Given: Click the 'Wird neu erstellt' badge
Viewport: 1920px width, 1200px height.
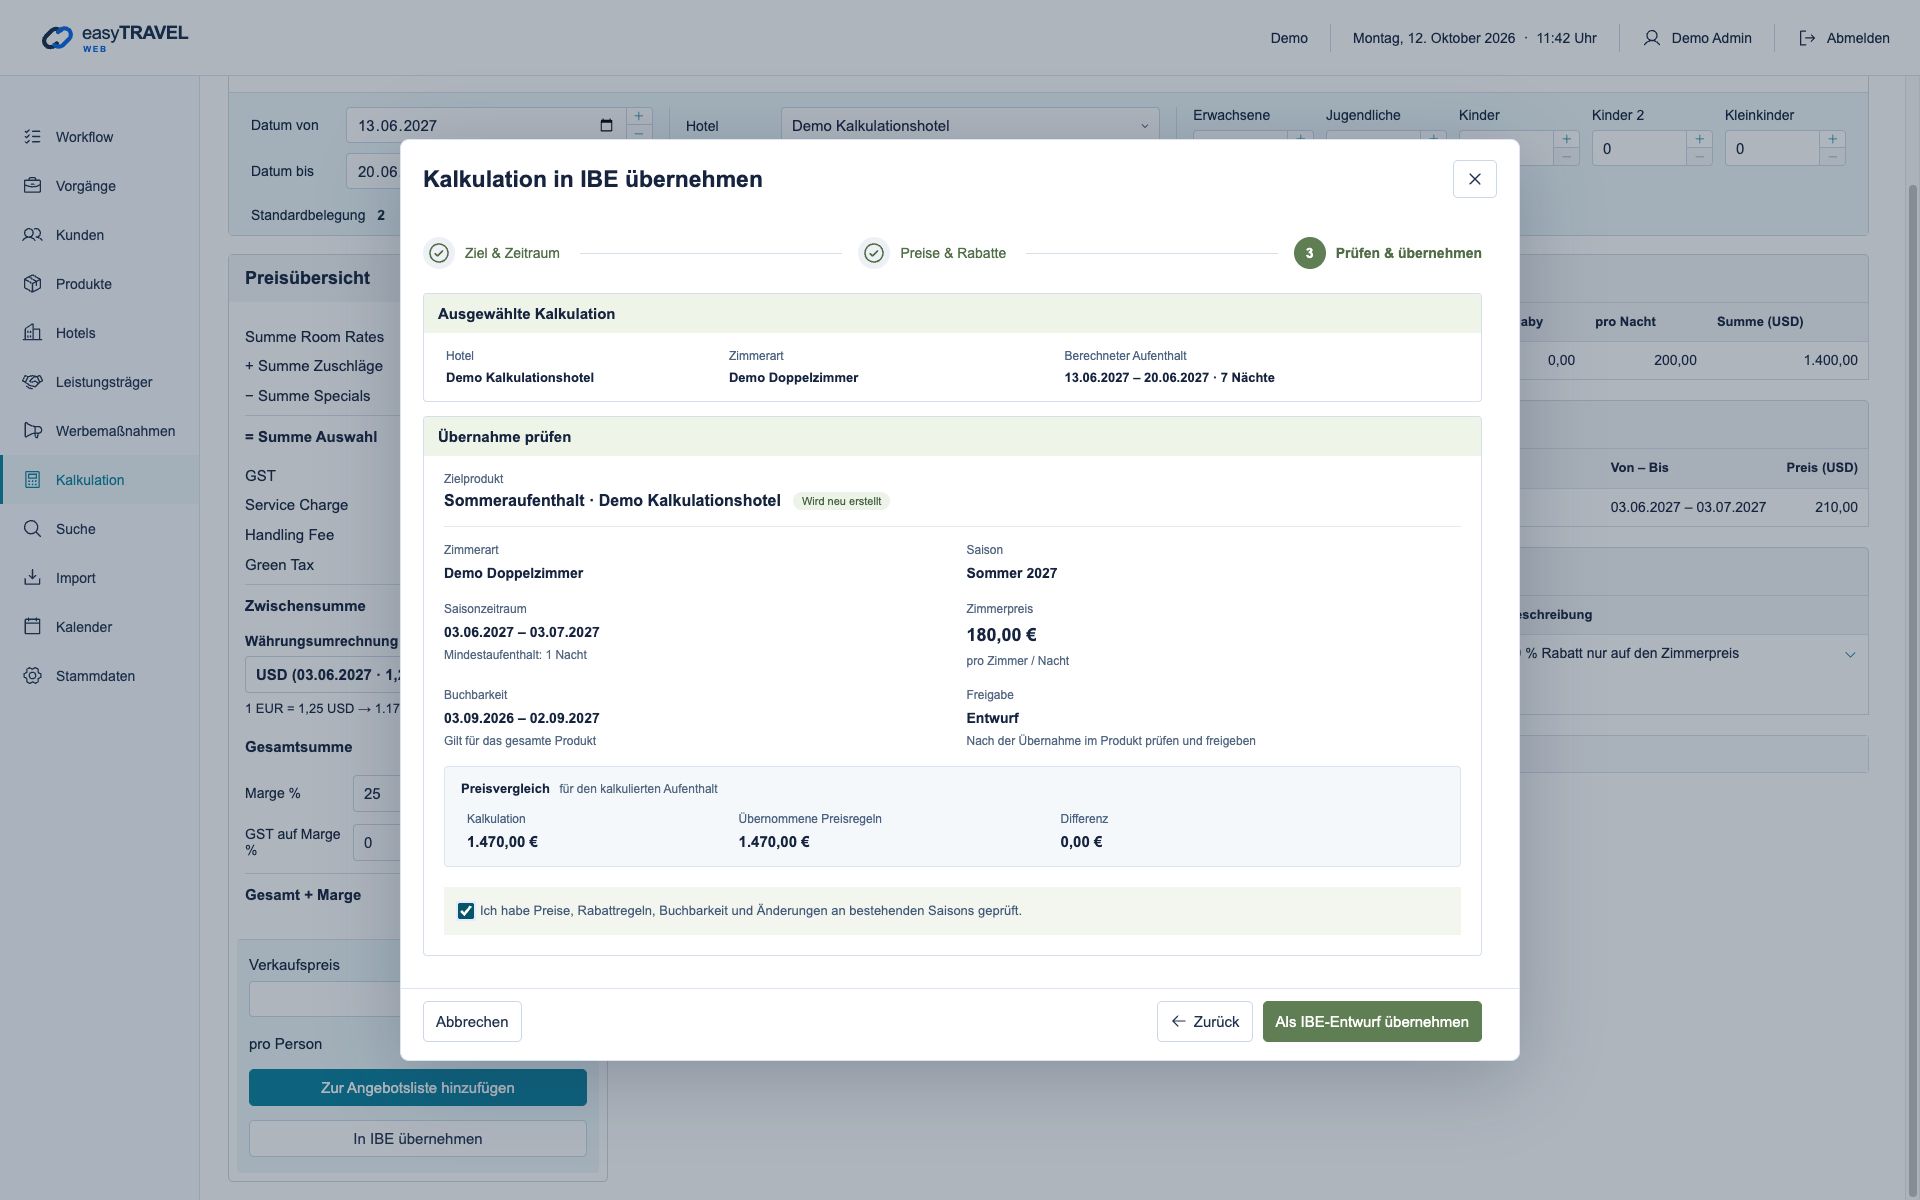Looking at the screenshot, I should [841, 501].
